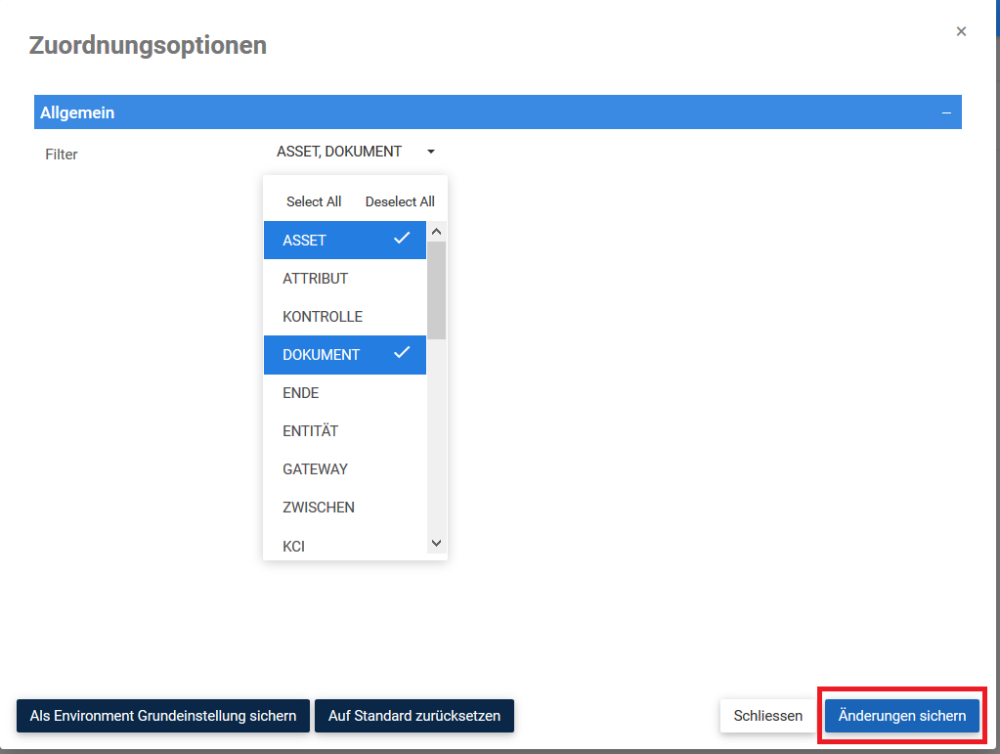The height and width of the screenshot is (754, 1000).
Task: Select the ZWISCHEN option
Action: pos(344,508)
